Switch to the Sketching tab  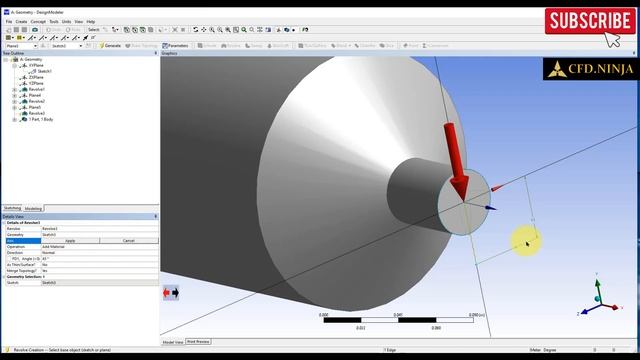pos(12,208)
